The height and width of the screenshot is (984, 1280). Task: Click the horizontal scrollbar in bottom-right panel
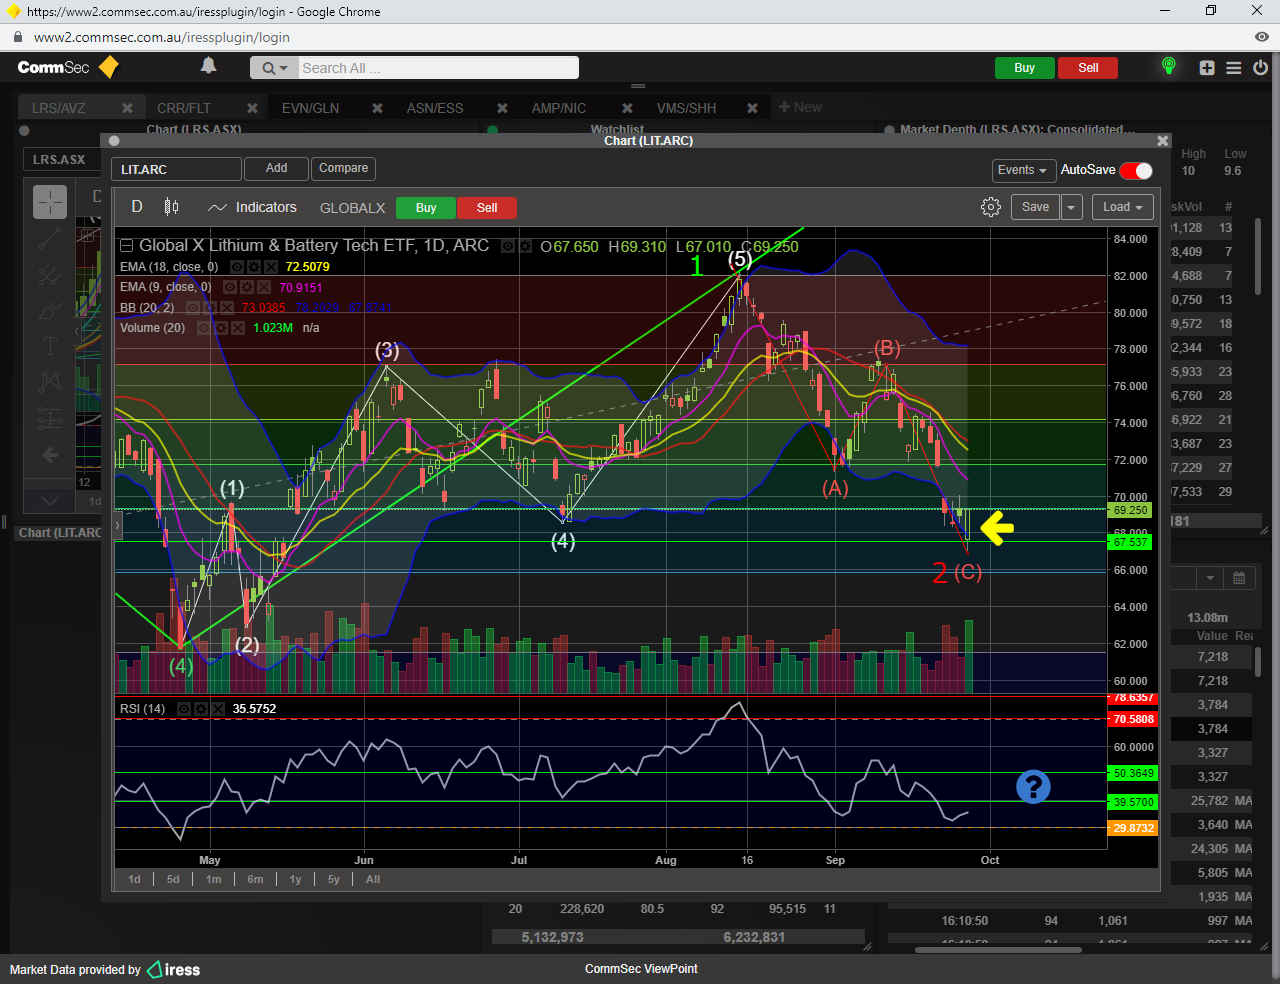click(x=998, y=949)
